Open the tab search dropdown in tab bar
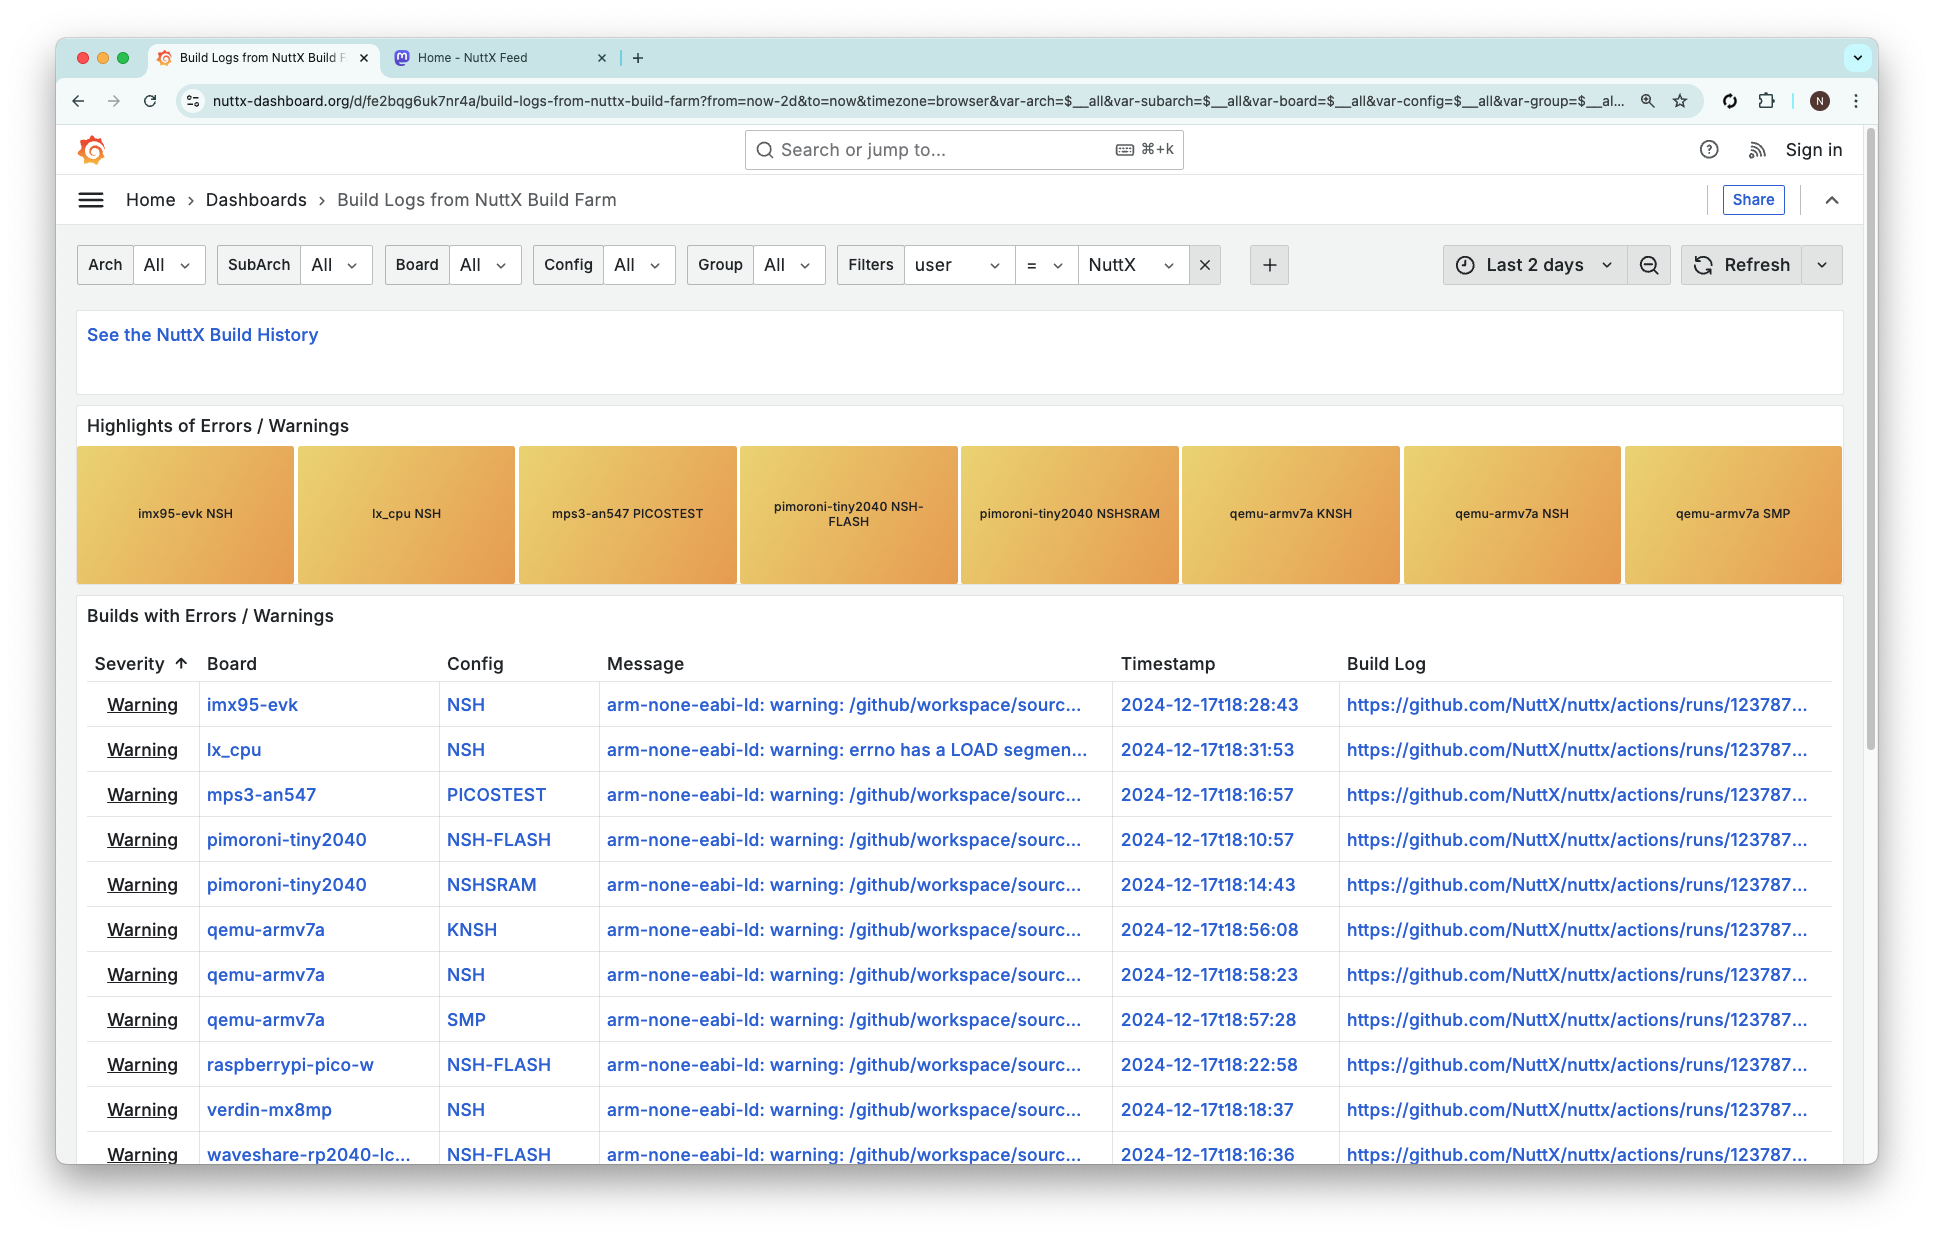Screen dimensions: 1934x1238 click(1858, 58)
